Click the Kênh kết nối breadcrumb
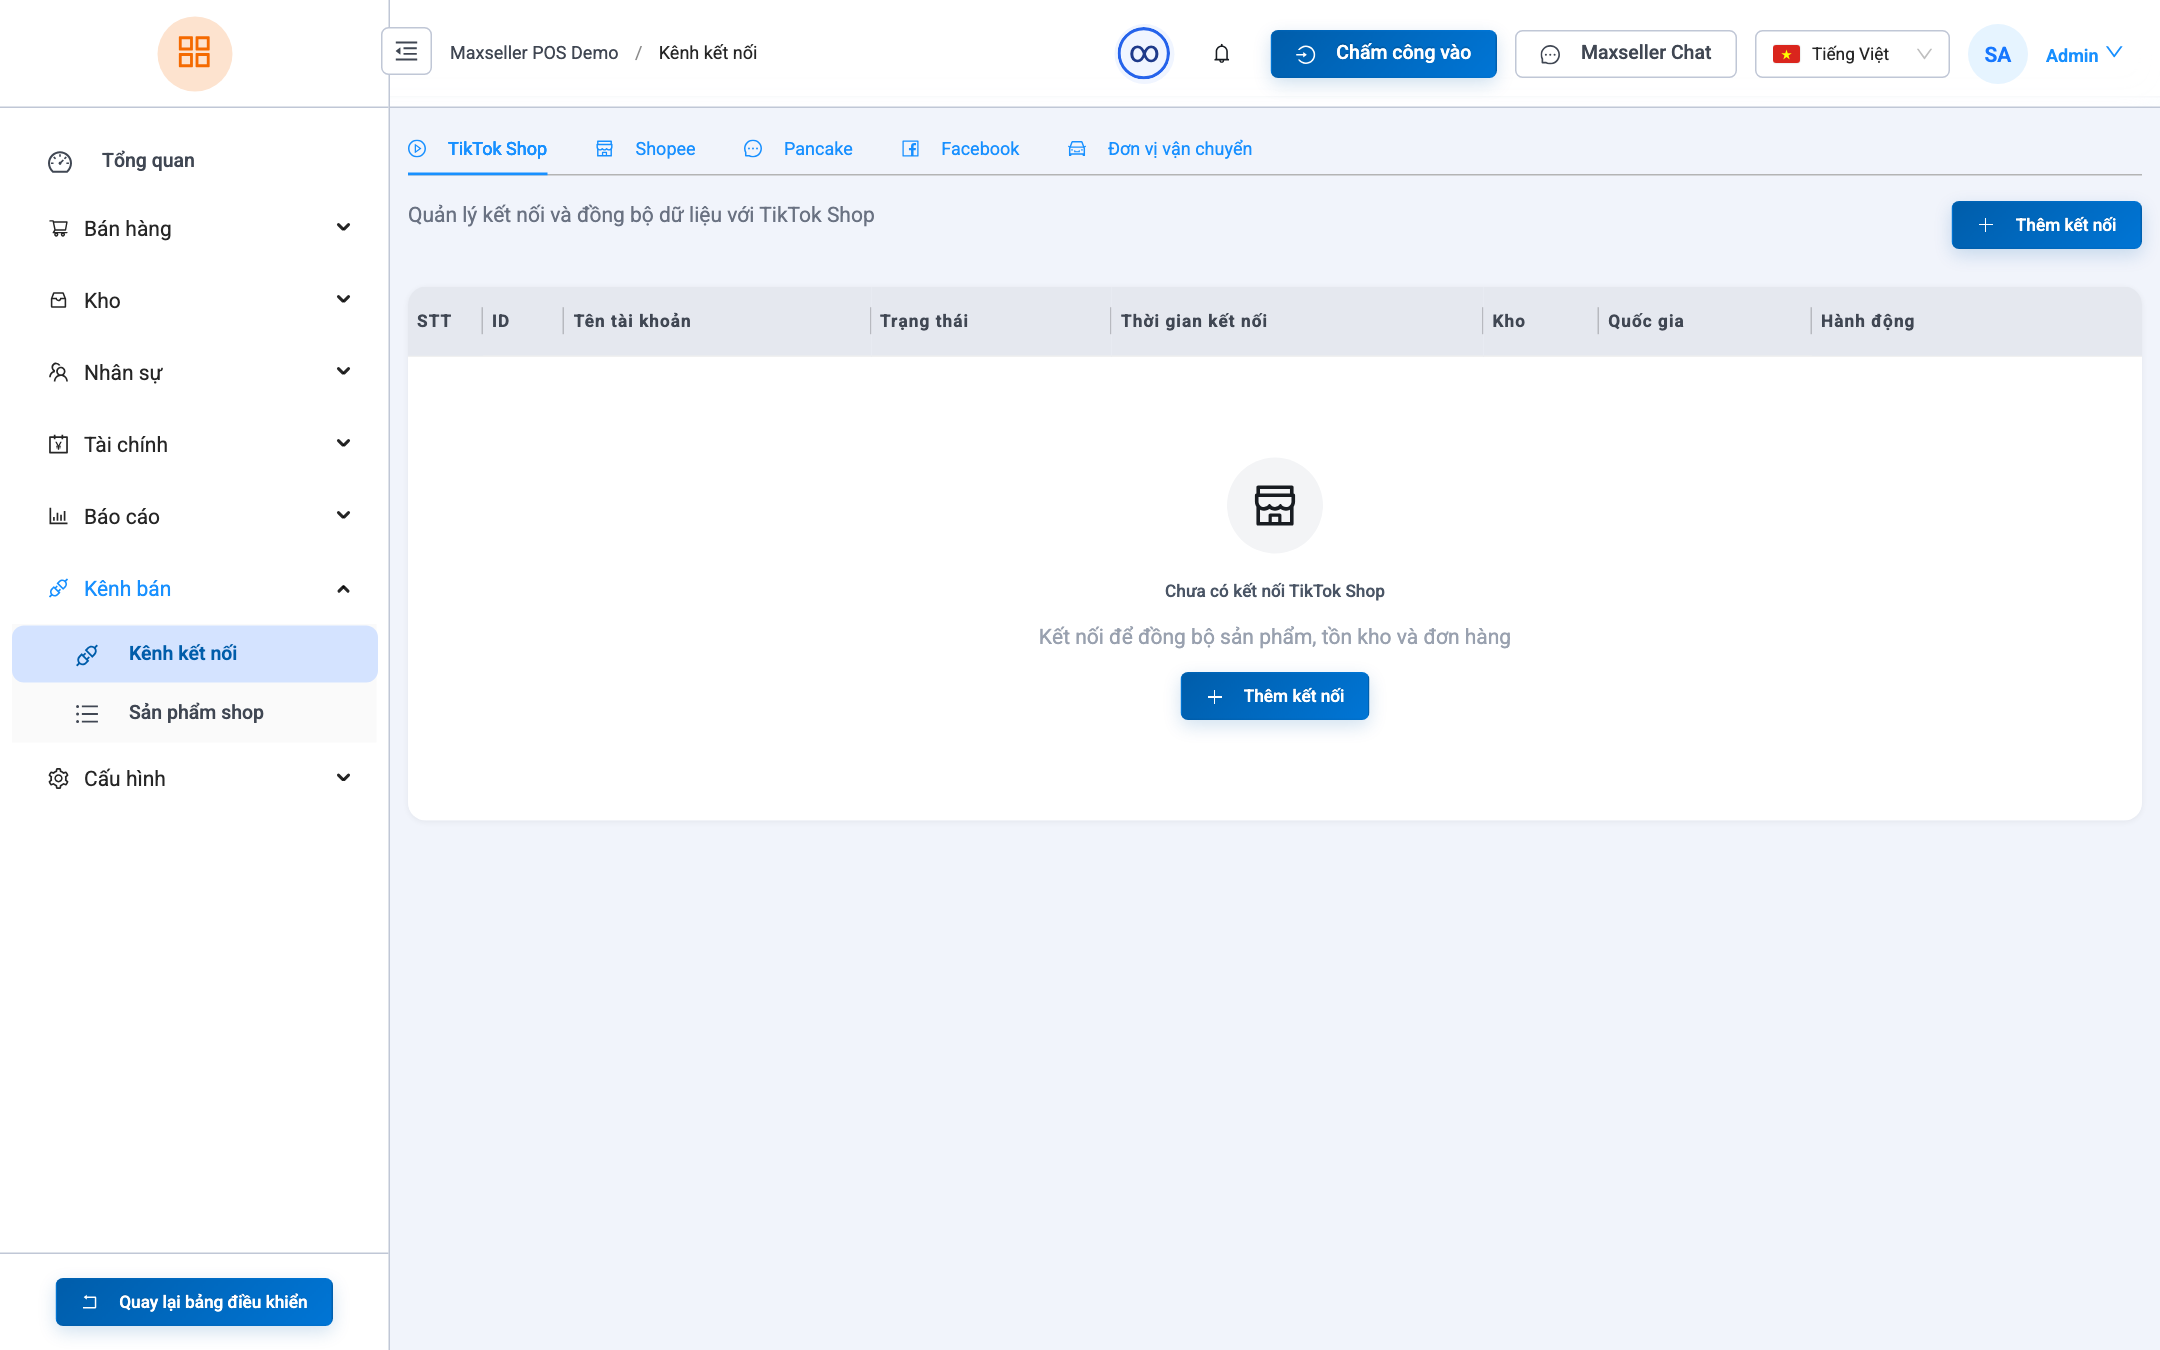The height and width of the screenshot is (1350, 2160). (708, 53)
